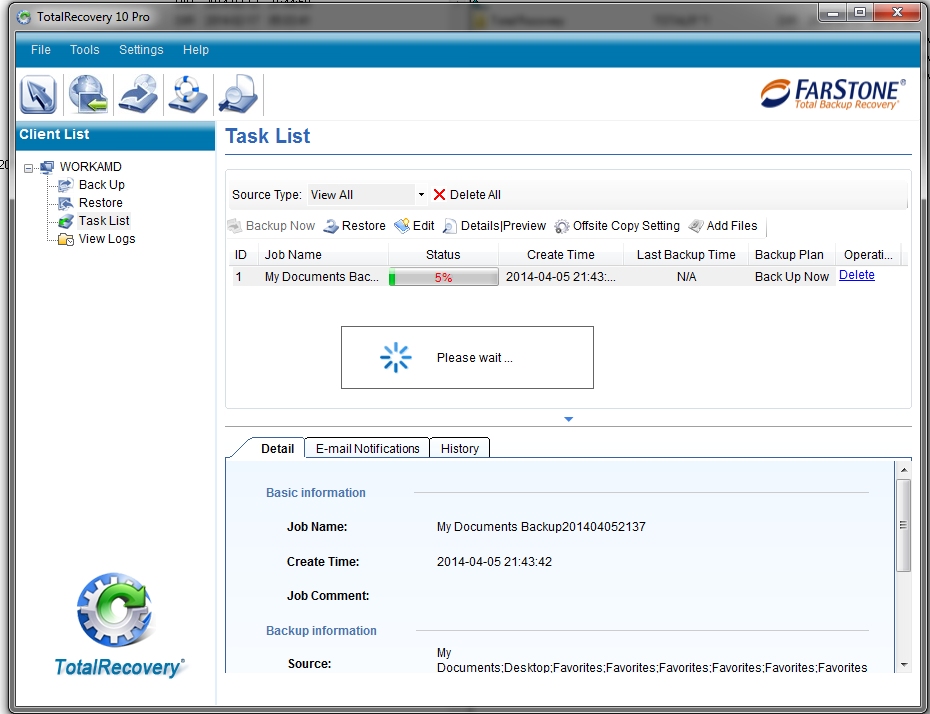Click the Delete All button
The height and width of the screenshot is (714, 930).
point(466,195)
